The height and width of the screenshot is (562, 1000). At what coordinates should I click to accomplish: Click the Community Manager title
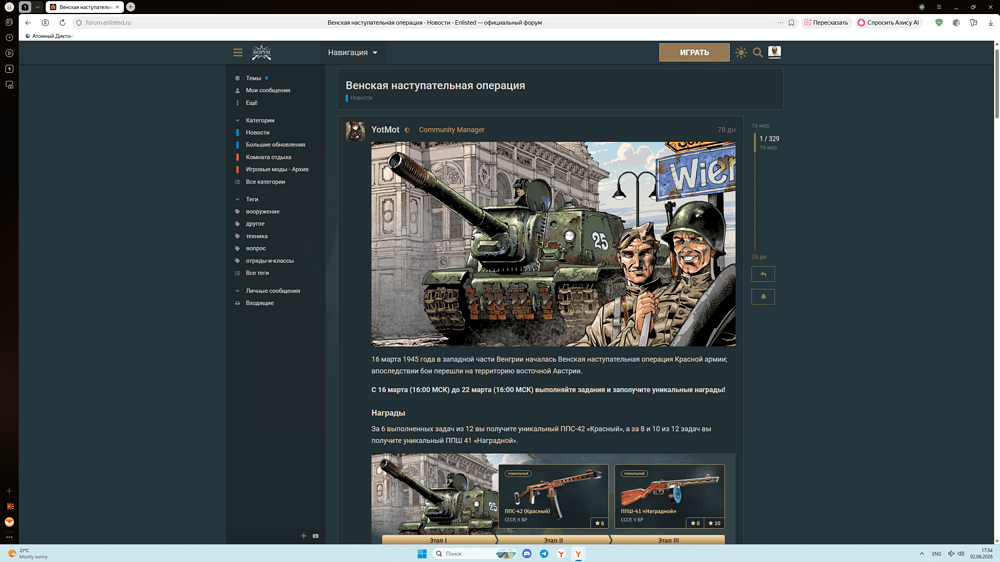452,129
